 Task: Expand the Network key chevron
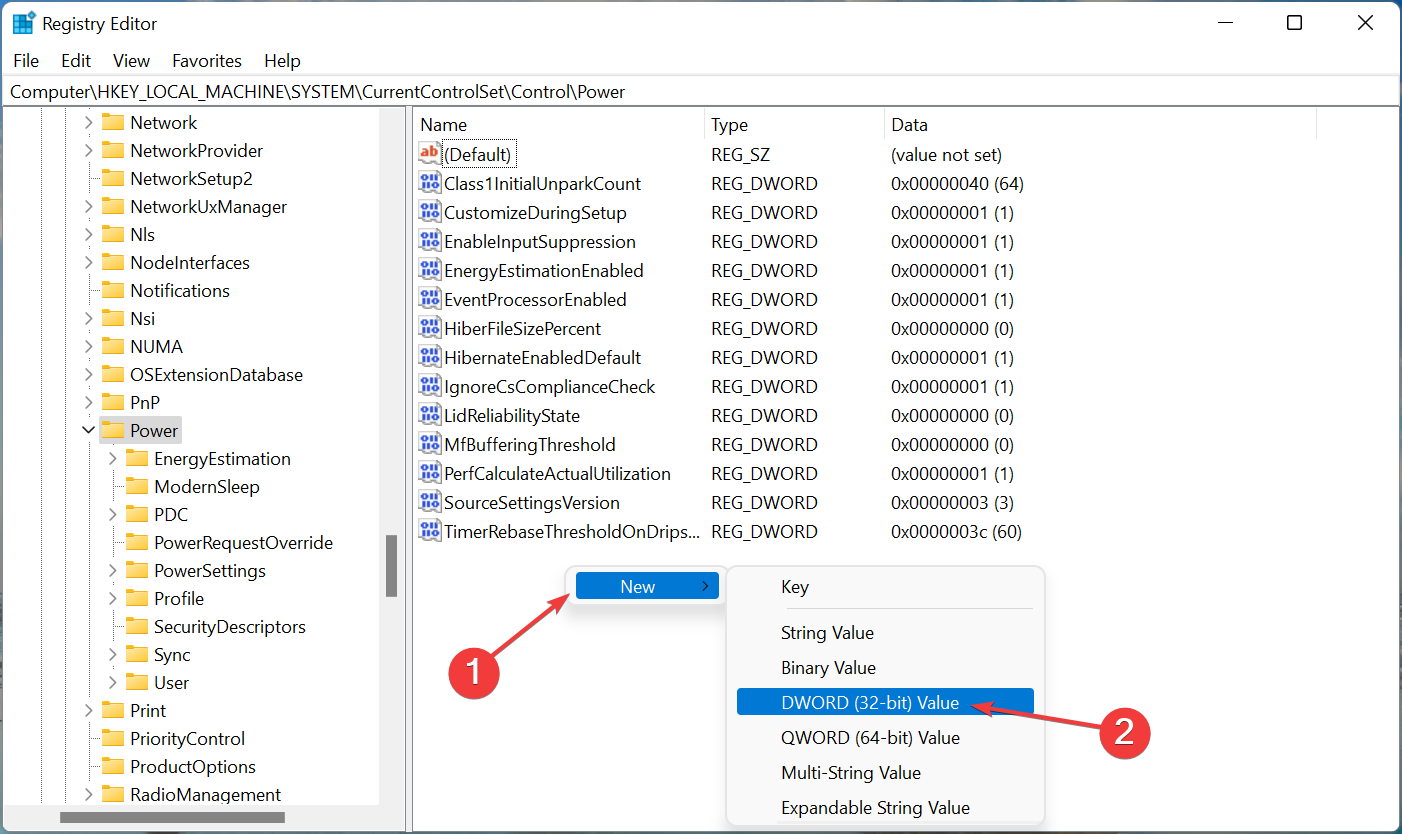click(89, 123)
